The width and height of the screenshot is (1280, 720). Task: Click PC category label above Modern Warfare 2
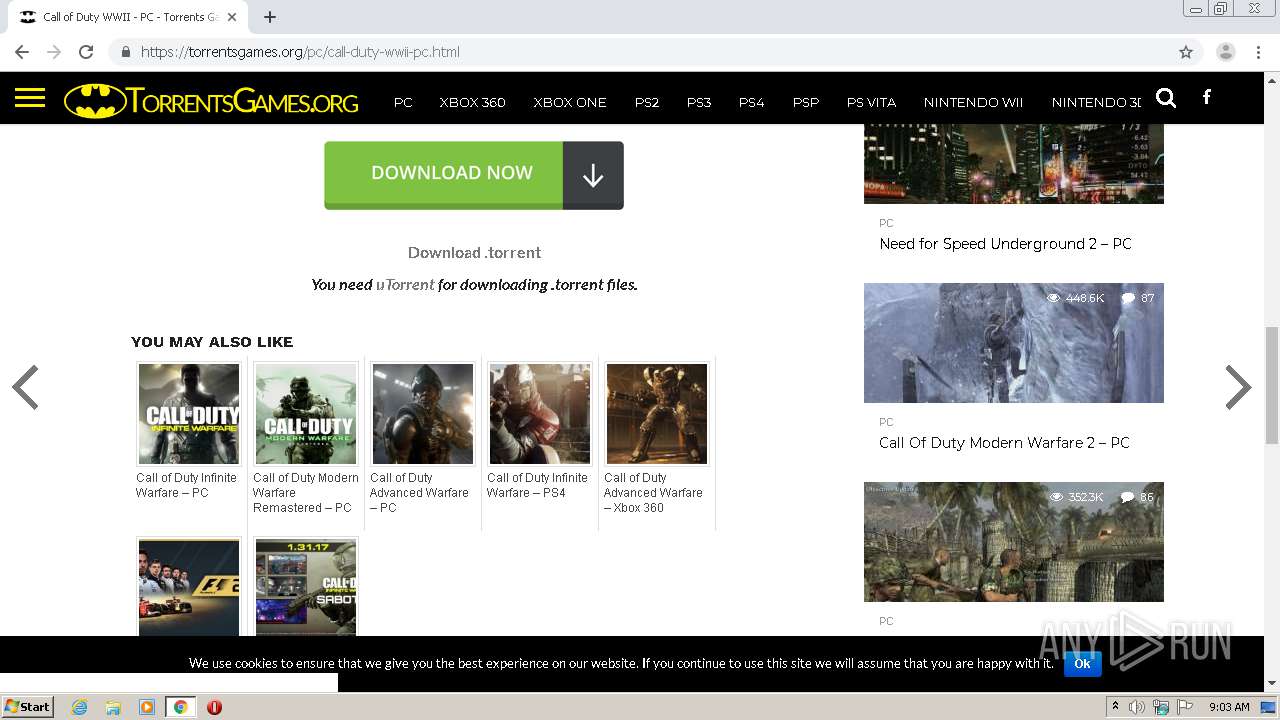[x=886, y=422]
